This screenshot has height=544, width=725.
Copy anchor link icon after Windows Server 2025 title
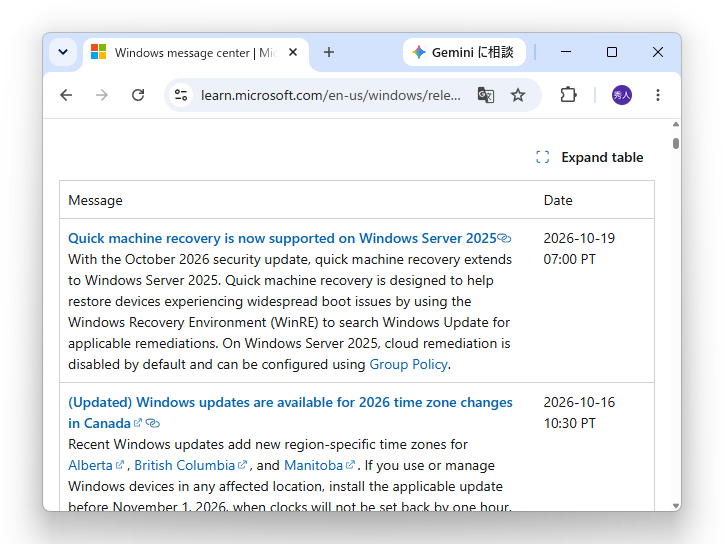tap(504, 238)
